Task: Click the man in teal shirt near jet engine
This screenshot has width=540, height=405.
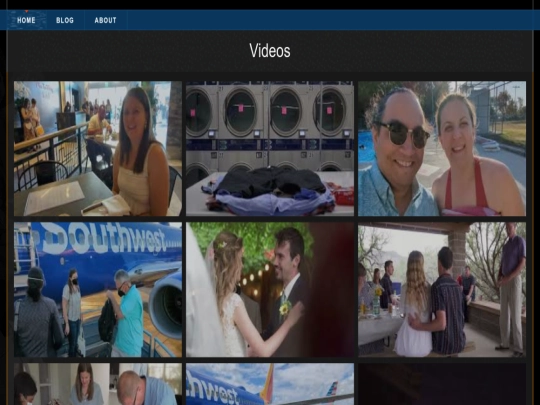Action: 127,313
